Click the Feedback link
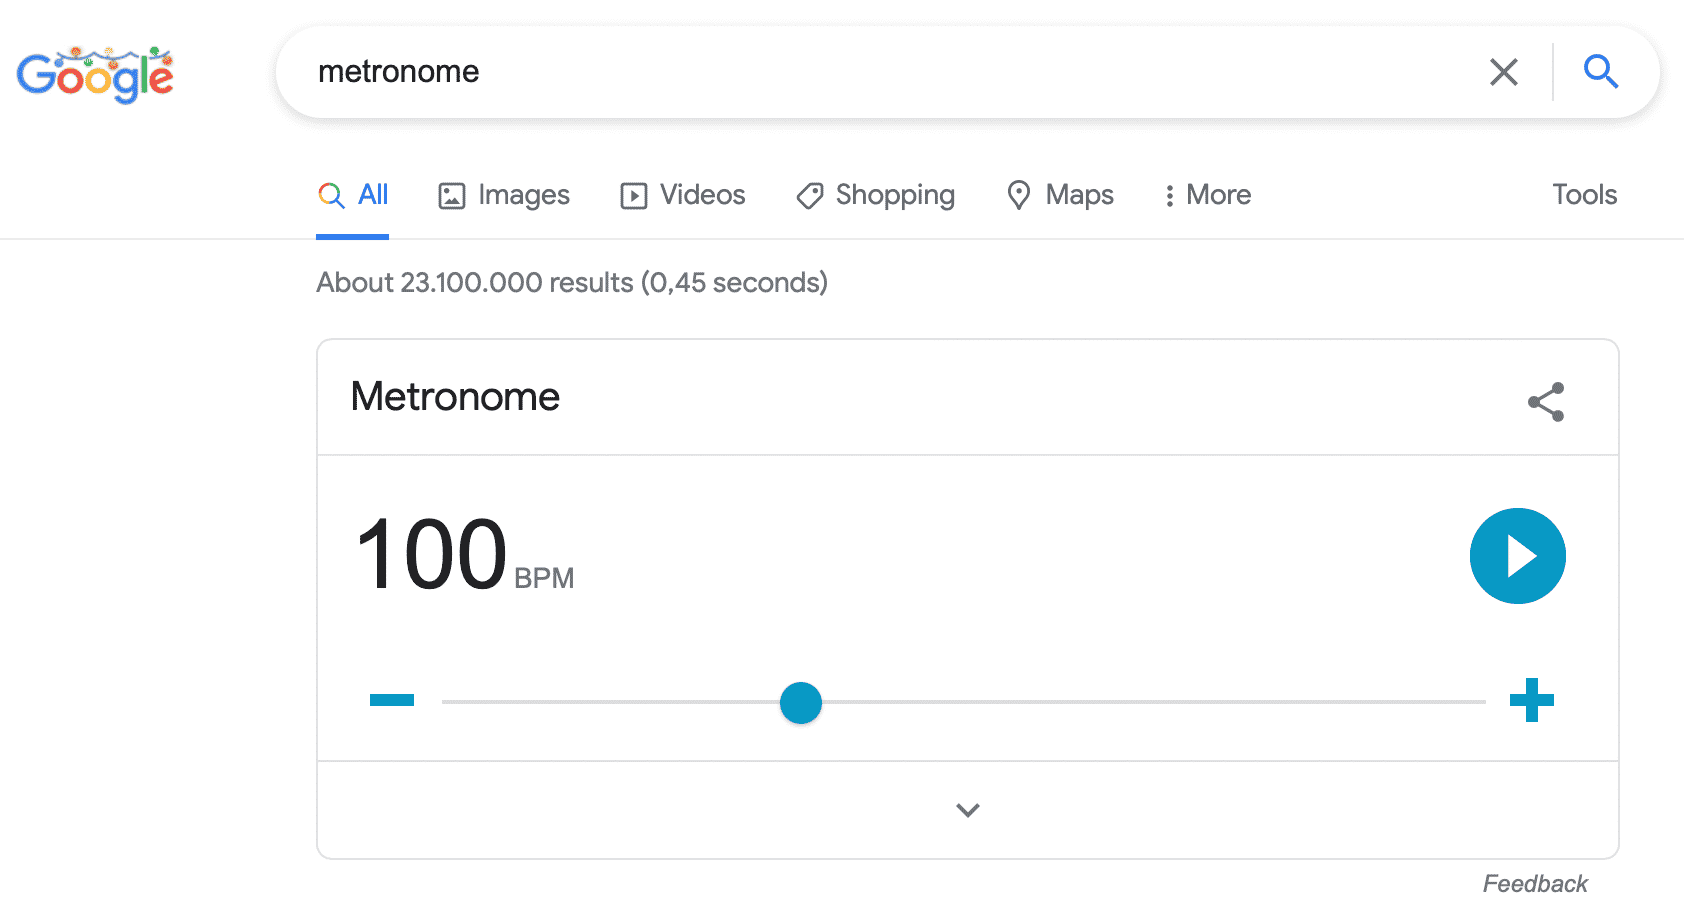 [x=1534, y=884]
